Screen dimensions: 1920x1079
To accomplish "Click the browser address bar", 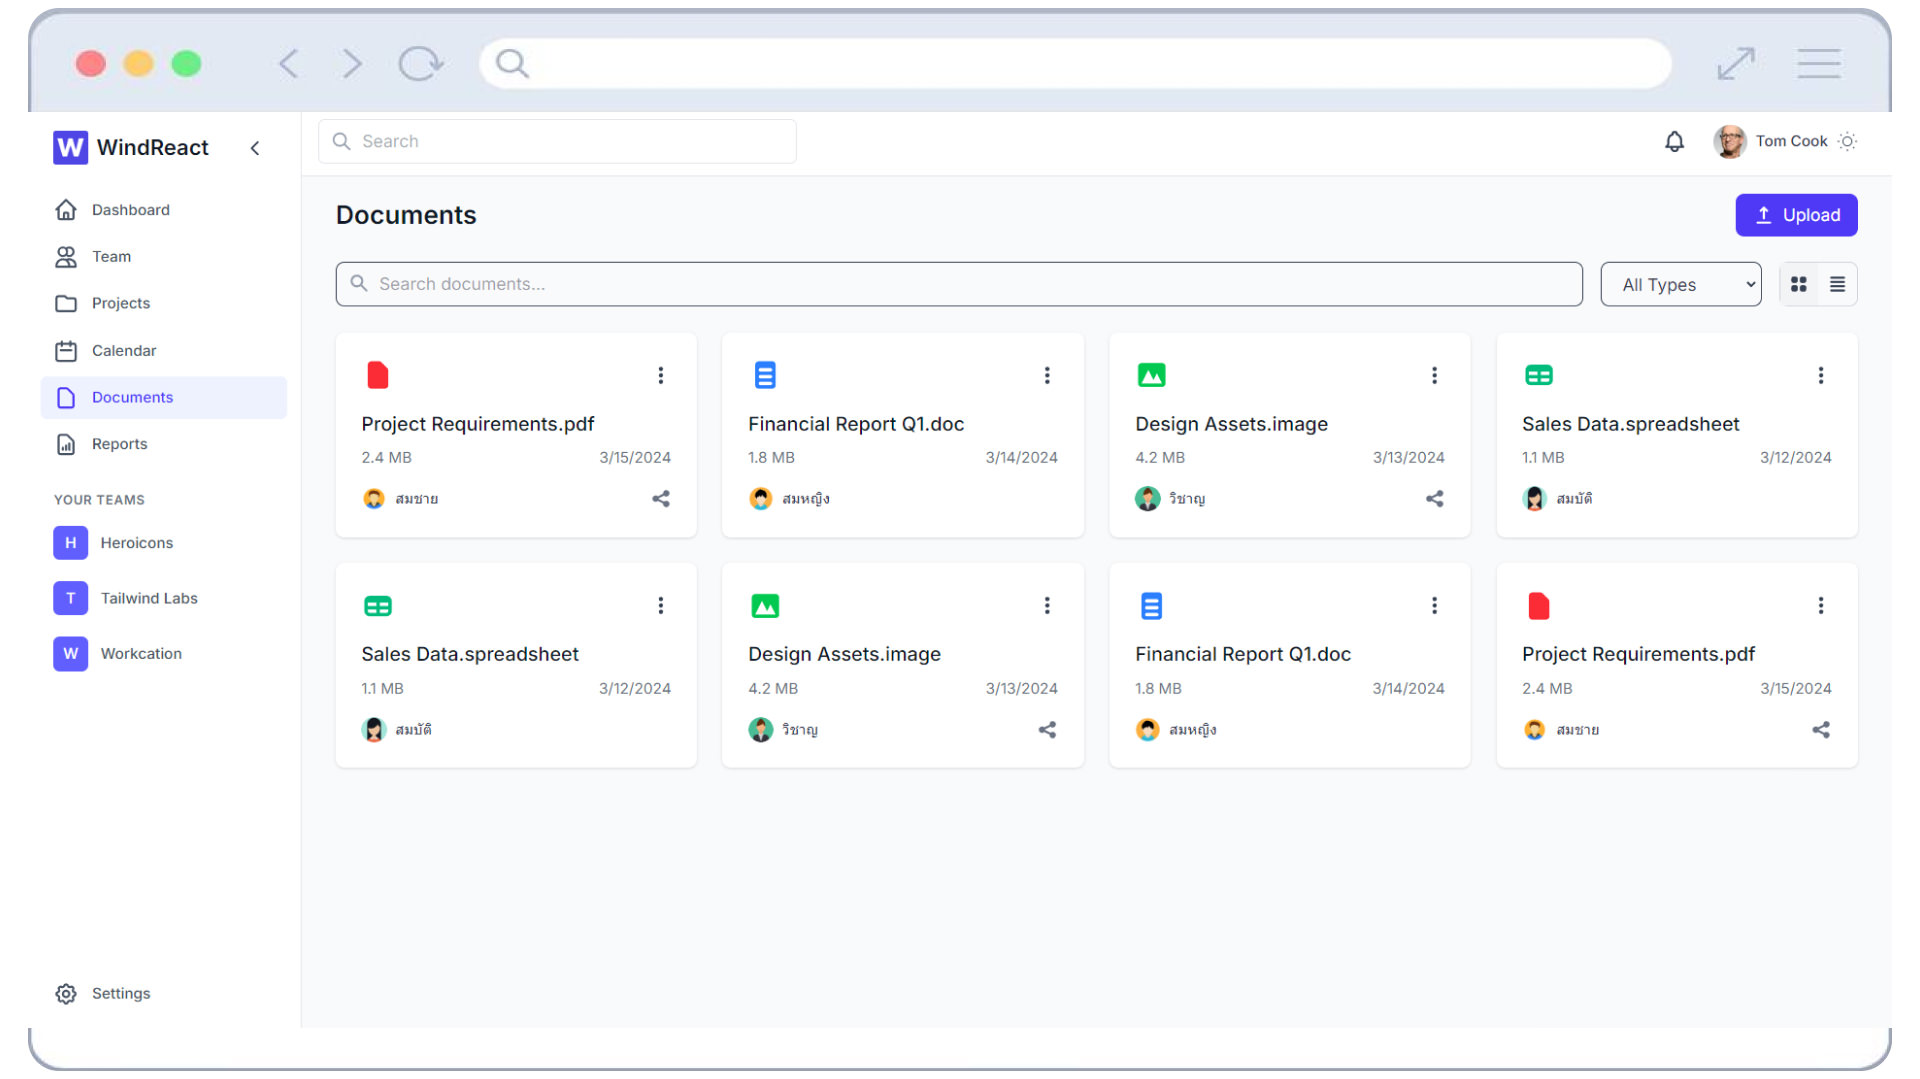I will [1075, 64].
